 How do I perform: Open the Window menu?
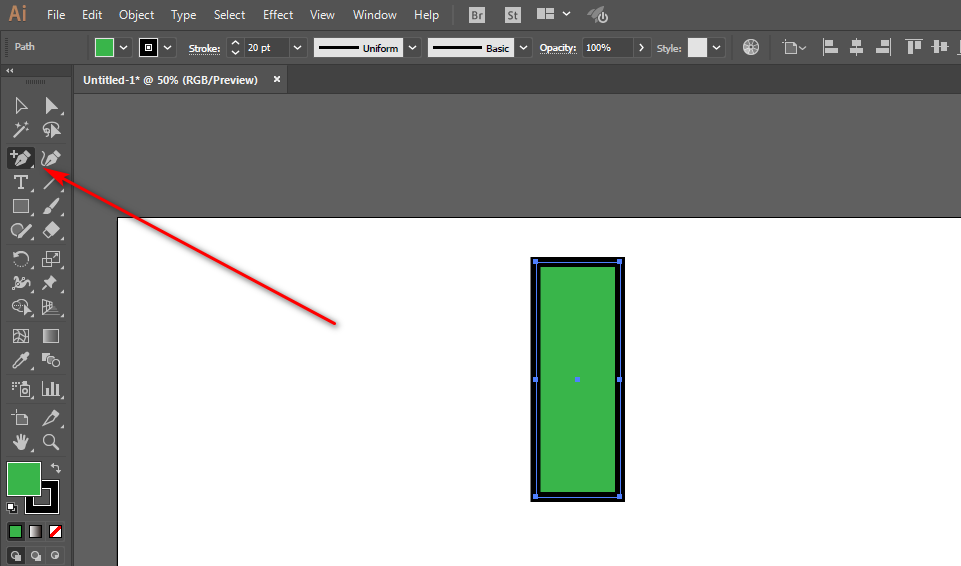pyautogui.click(x=374, y=15)
